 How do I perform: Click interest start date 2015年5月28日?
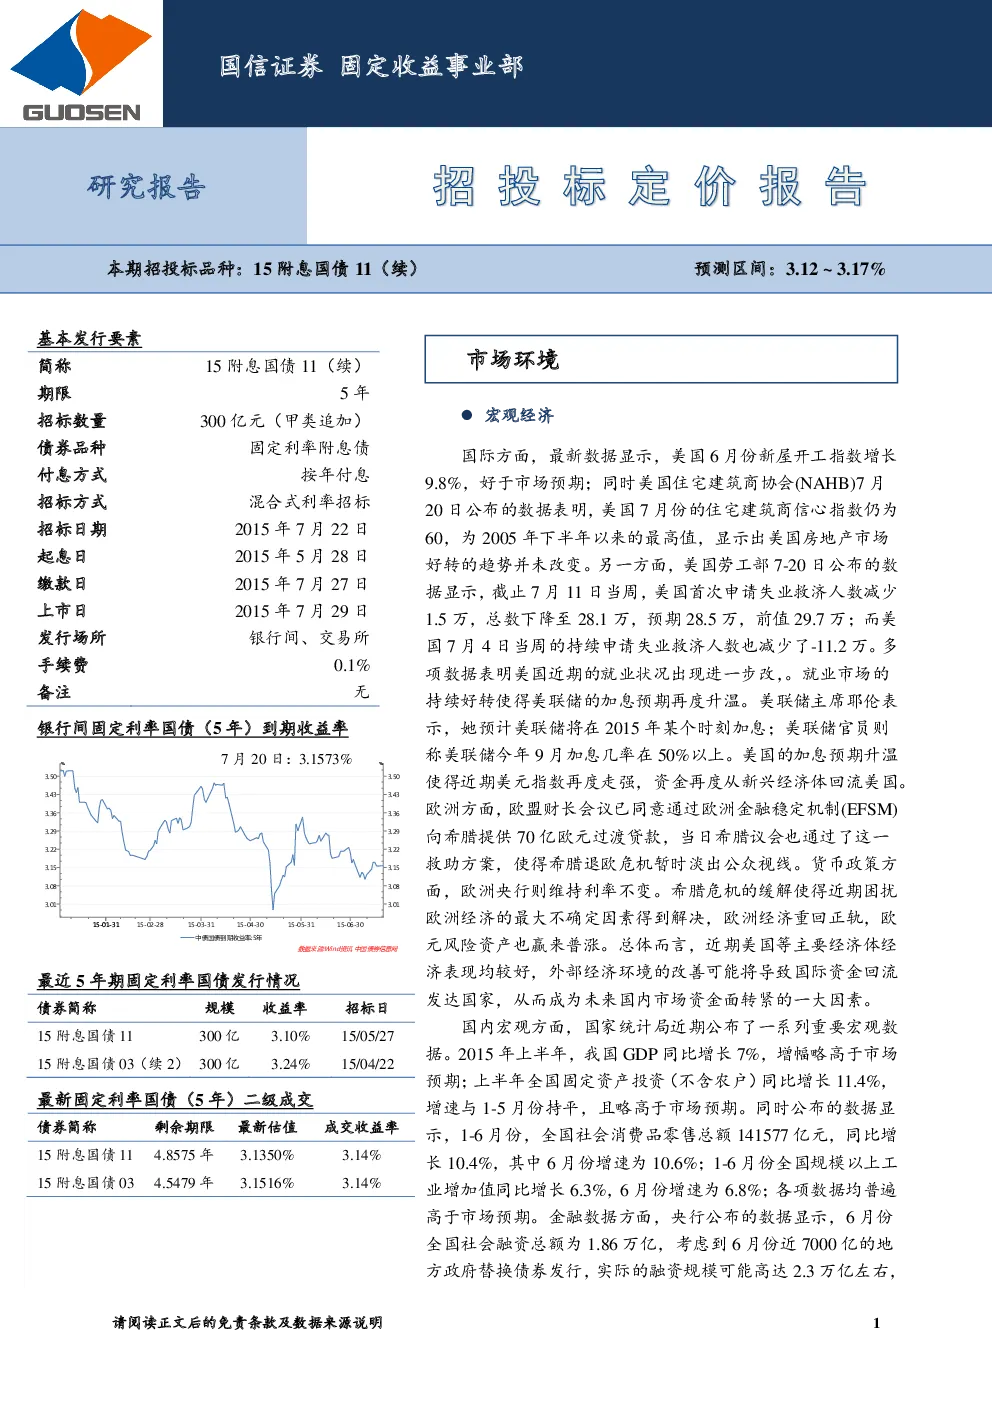tap(301, 556)
